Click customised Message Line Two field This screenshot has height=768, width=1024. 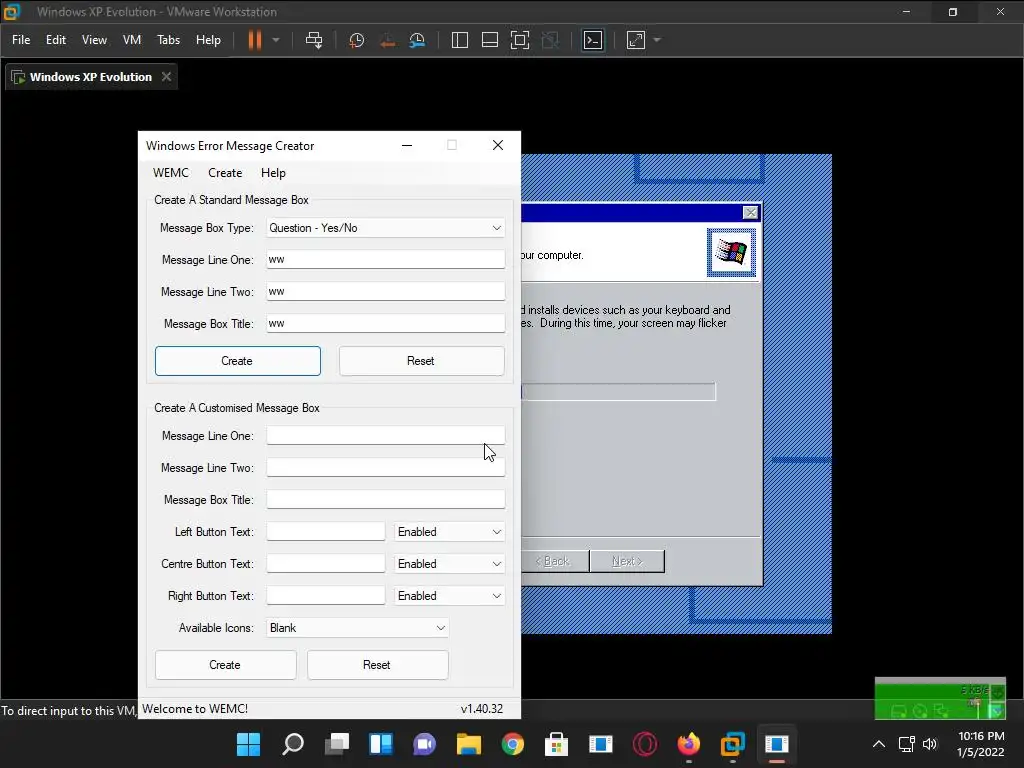tap(385, 468)
